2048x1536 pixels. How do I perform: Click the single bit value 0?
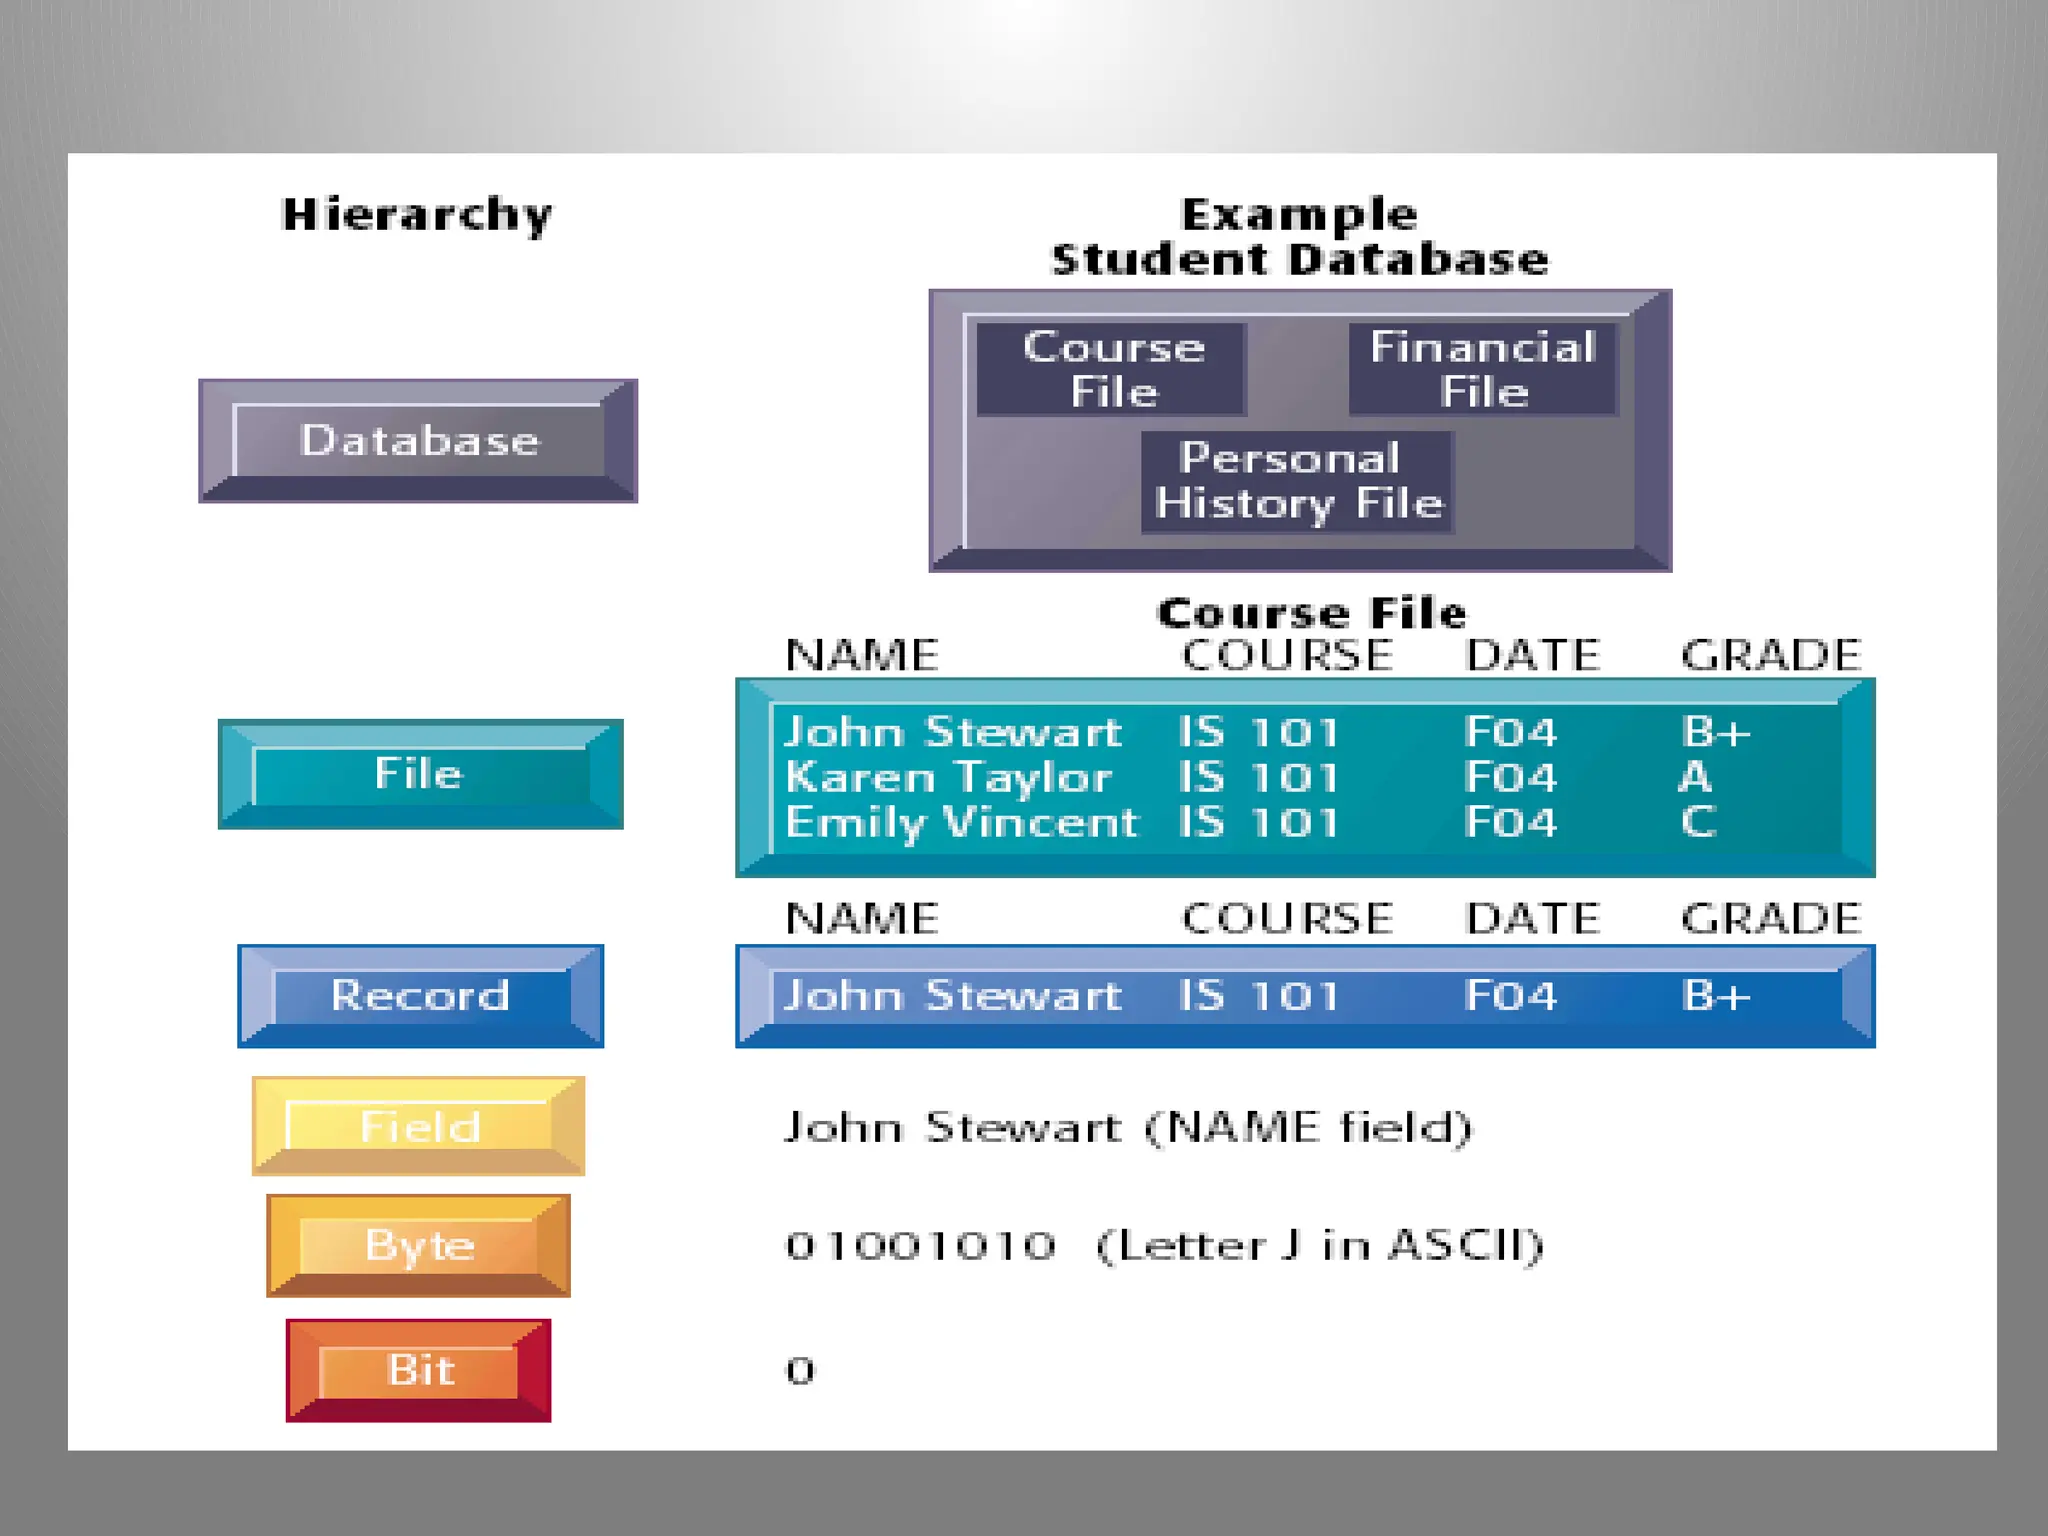click(x=800, y=1371)
